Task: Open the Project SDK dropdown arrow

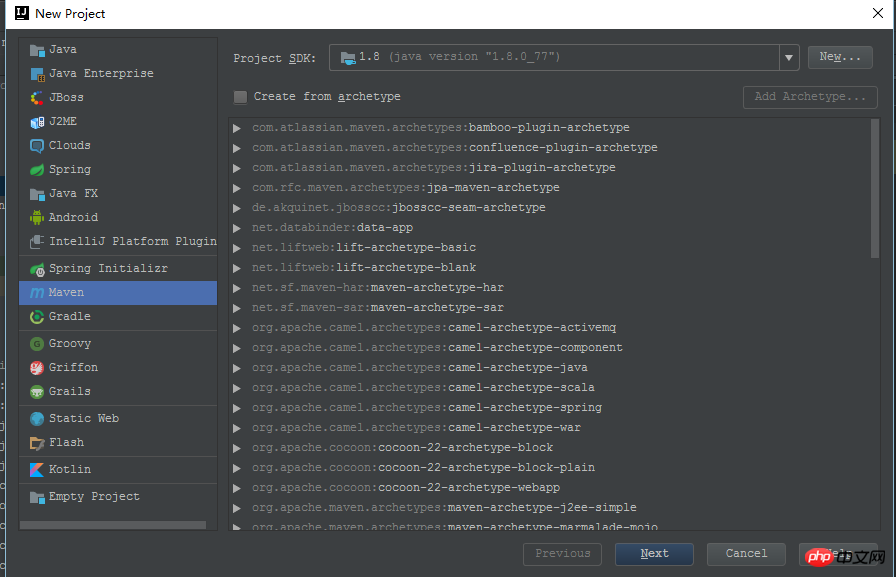Action: pyautogui.click(x=789, y=58)
